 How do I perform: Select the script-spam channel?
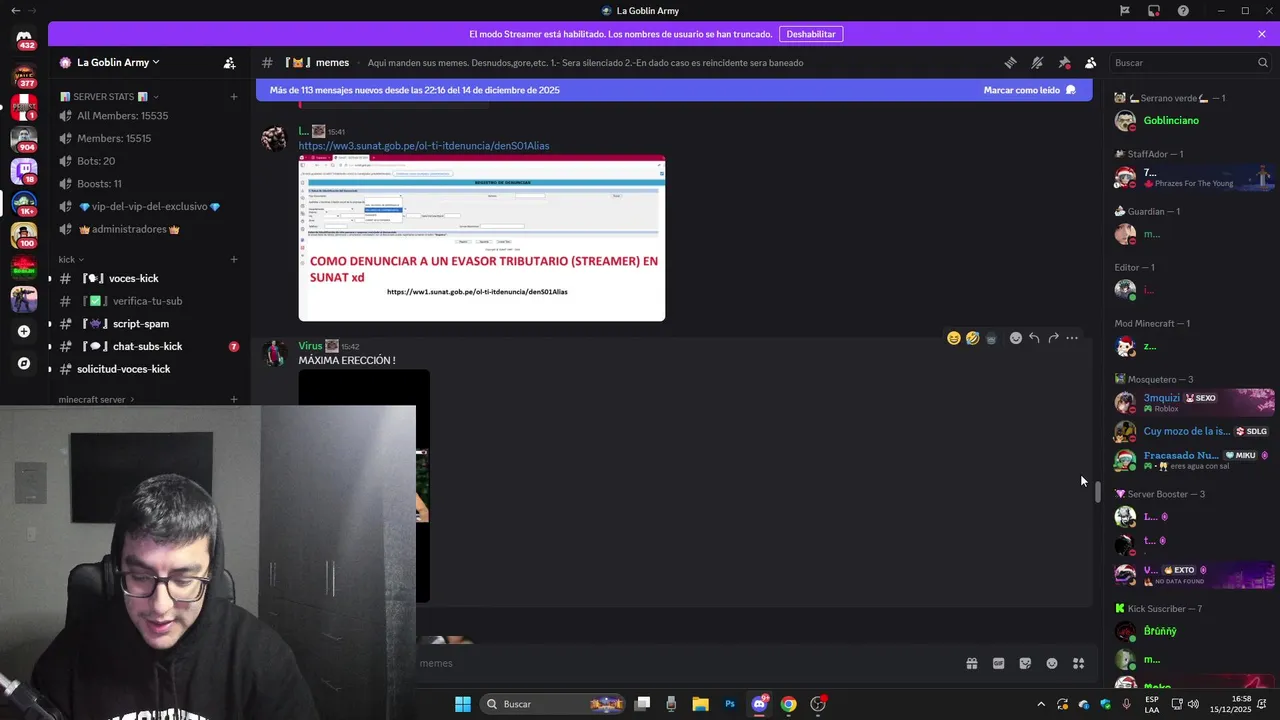(x=148, y=324)
